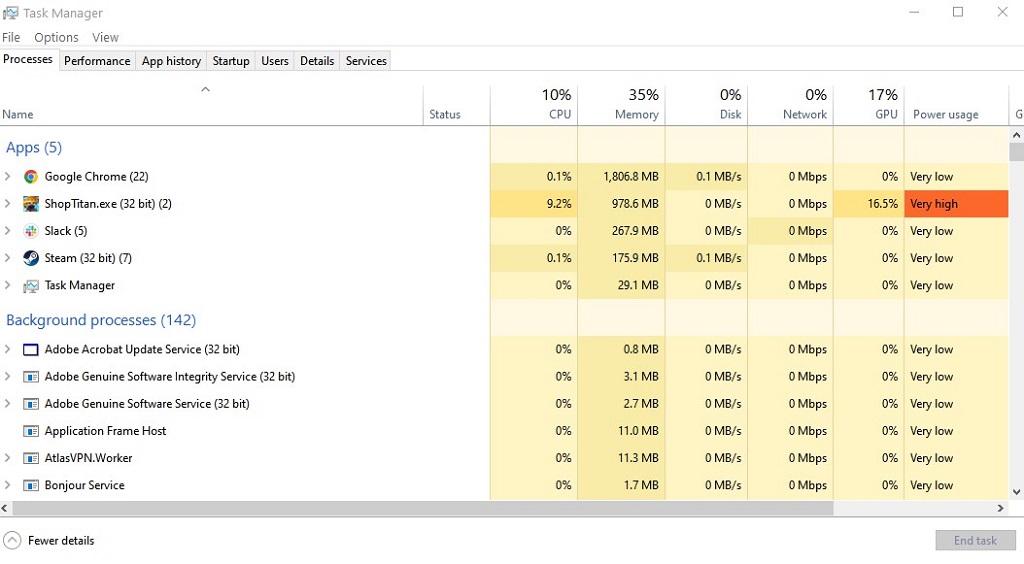Screen dimensions: 1024x564
Task: Expand the Bonjour Service entry
Action: (x=8, y=485)
